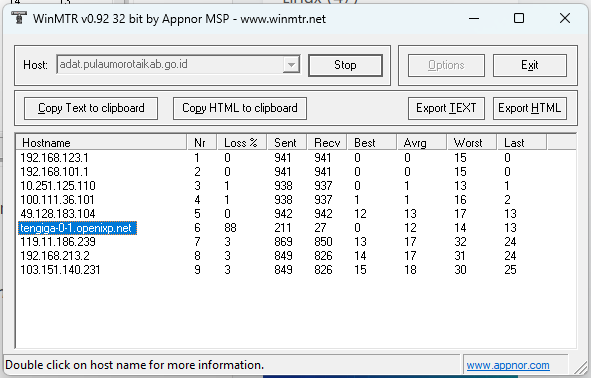Export results as HTML
Screen dimensions: 591x378
(x=530, y=108)
